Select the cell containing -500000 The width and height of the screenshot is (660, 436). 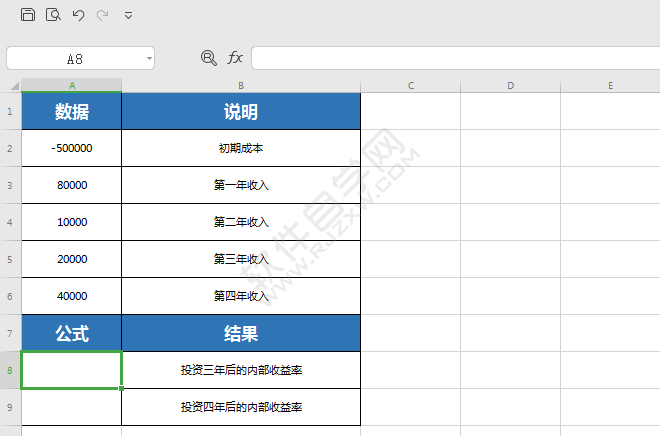tap(72, 148)
